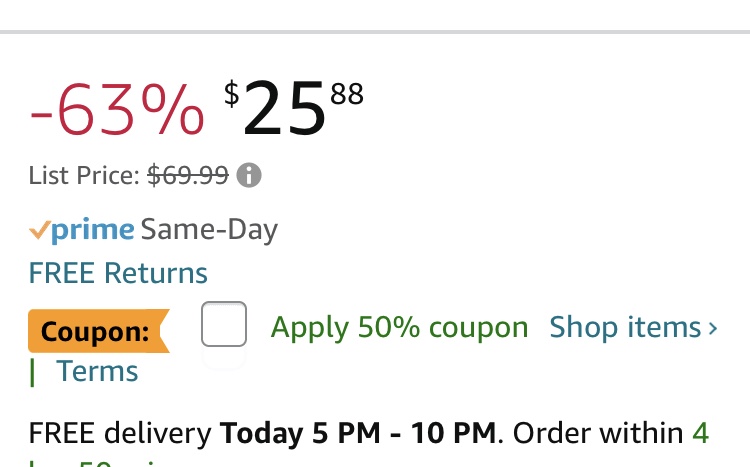Image resolution: width=750 pixels, height=467 pixels.
Task: Tick the 50% coupon checkbox
Action: tap(224, 325)
